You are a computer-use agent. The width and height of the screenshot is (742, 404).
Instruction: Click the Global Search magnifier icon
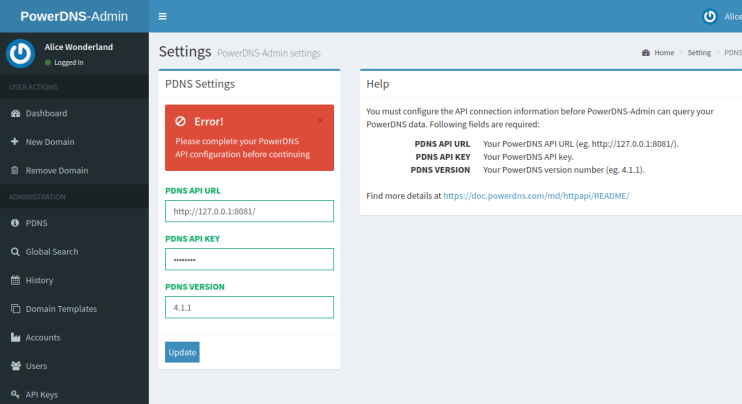(15, 252)
